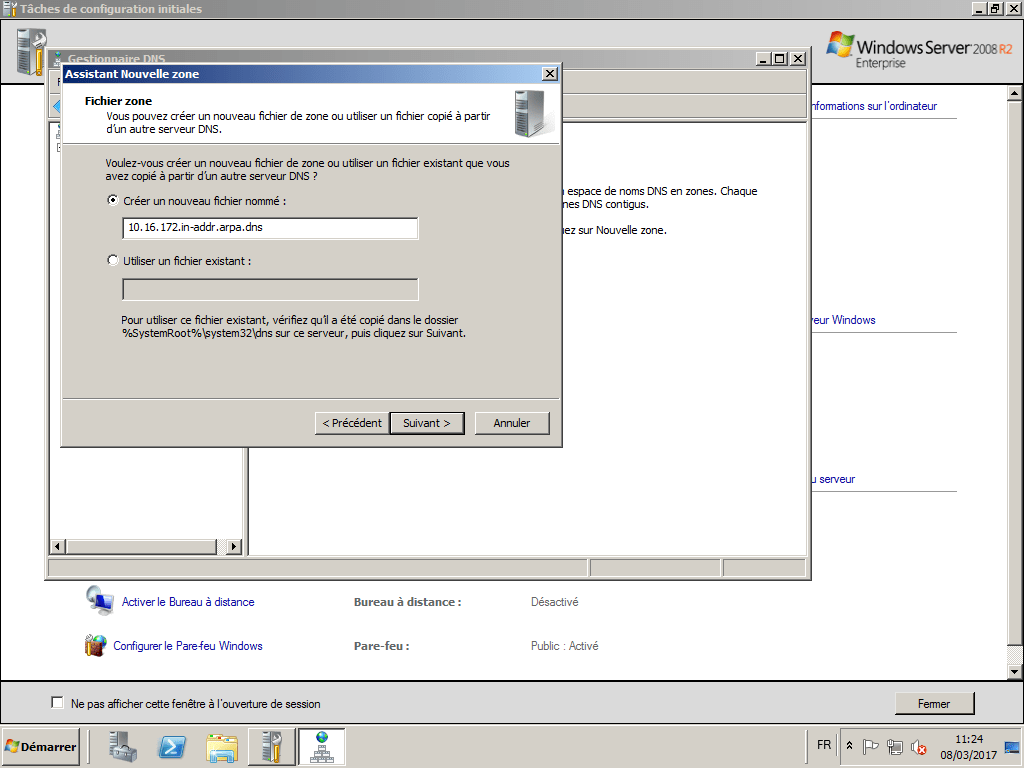
Task: Open the Action Center flag icon
Action: tap(872, 746)
